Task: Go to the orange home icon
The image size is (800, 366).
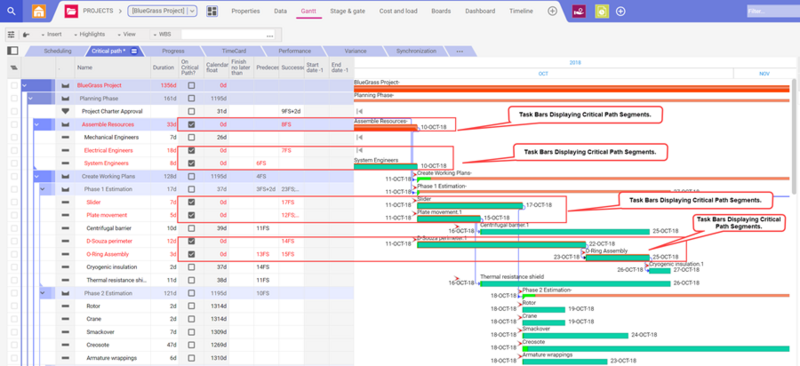Action: point(39,11)
